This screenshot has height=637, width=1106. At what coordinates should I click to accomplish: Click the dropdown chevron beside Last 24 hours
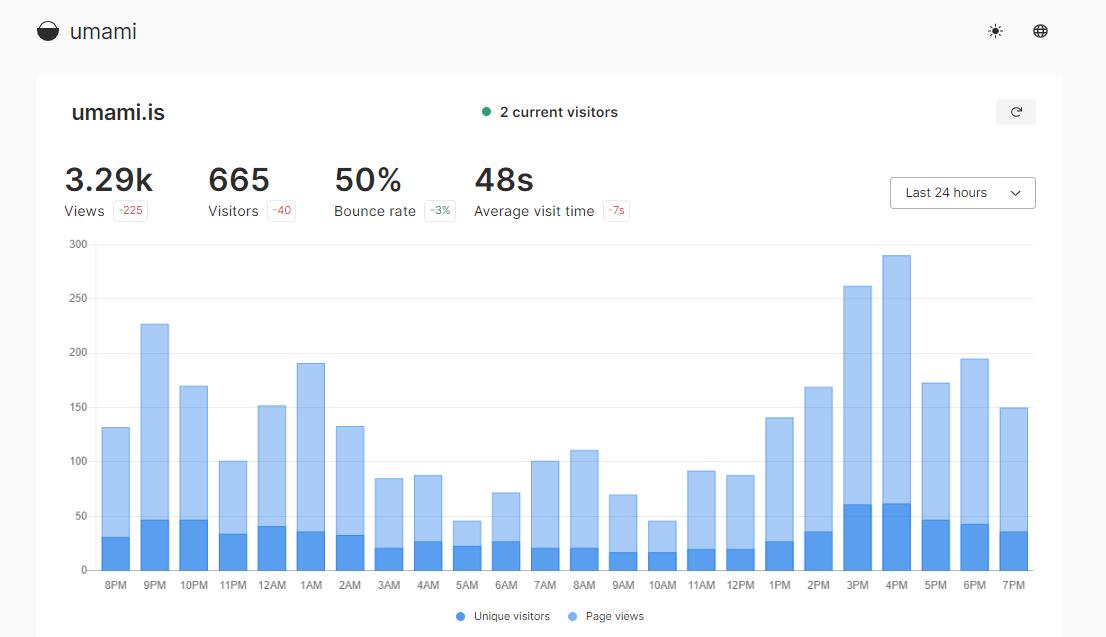tap(1015, 193)
